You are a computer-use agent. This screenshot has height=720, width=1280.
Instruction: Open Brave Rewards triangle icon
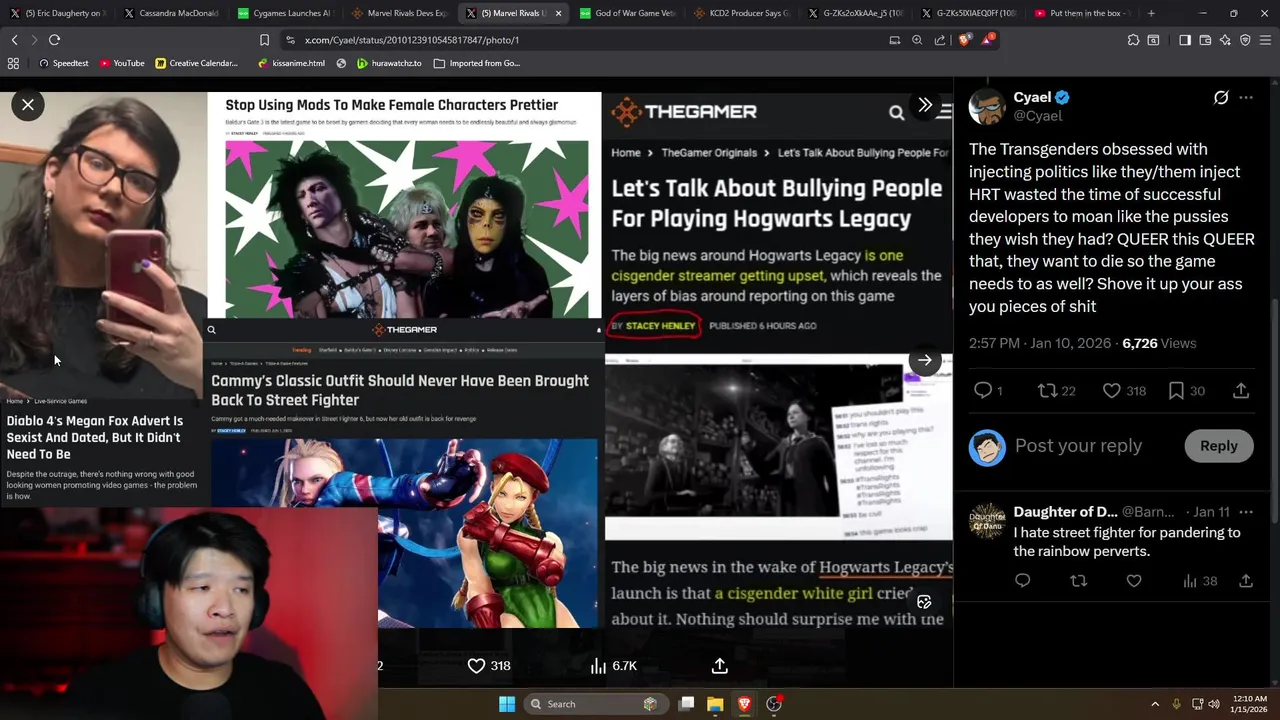(988, 40)
